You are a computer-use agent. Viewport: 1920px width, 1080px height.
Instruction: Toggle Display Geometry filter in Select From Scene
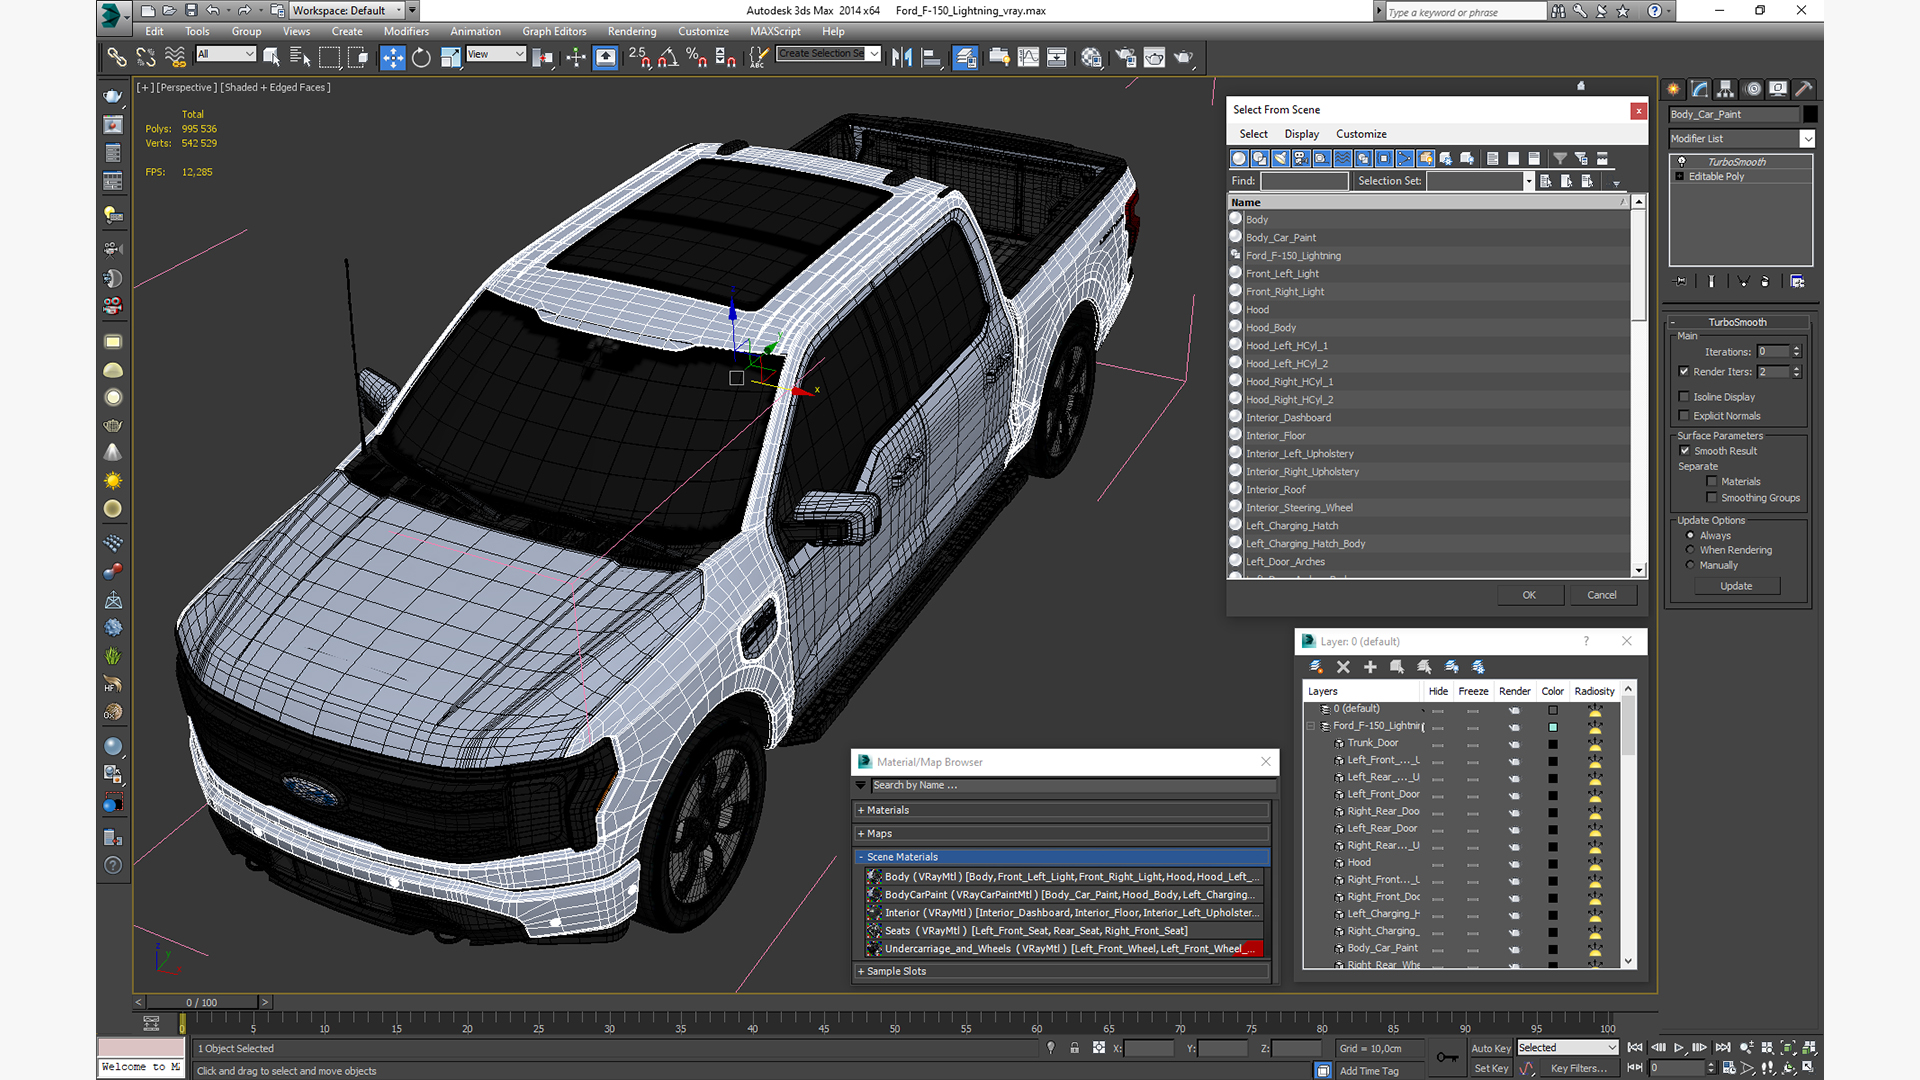[x=1239, y=158]
